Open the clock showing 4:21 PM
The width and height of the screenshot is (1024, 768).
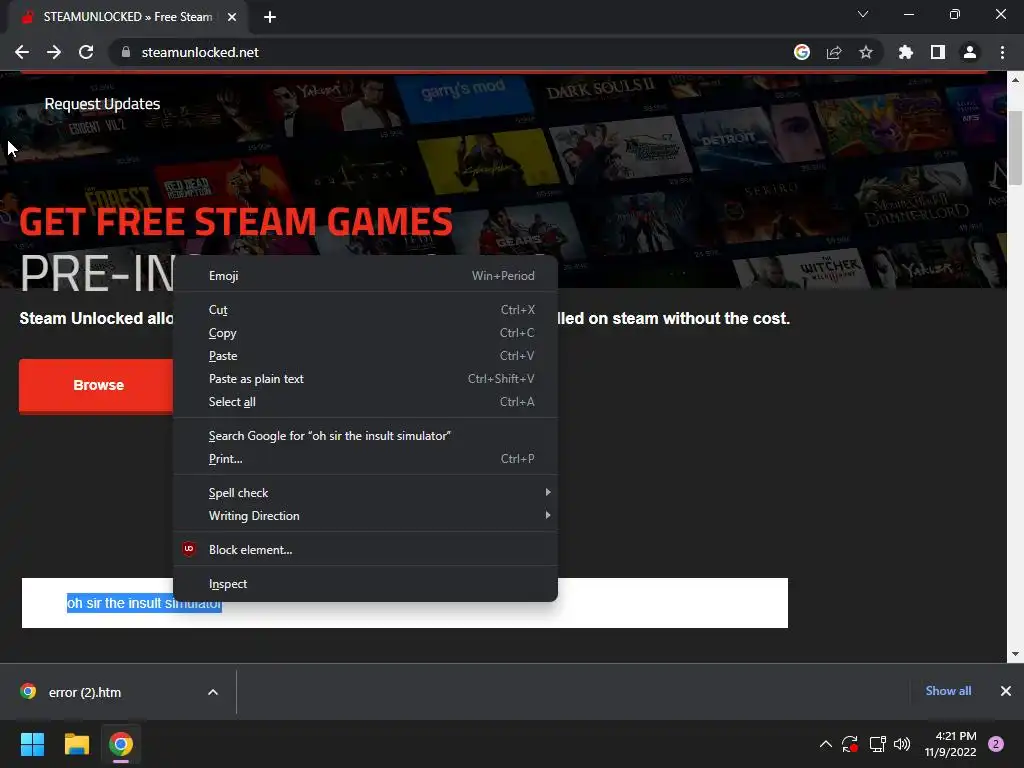tap(950, 744)
